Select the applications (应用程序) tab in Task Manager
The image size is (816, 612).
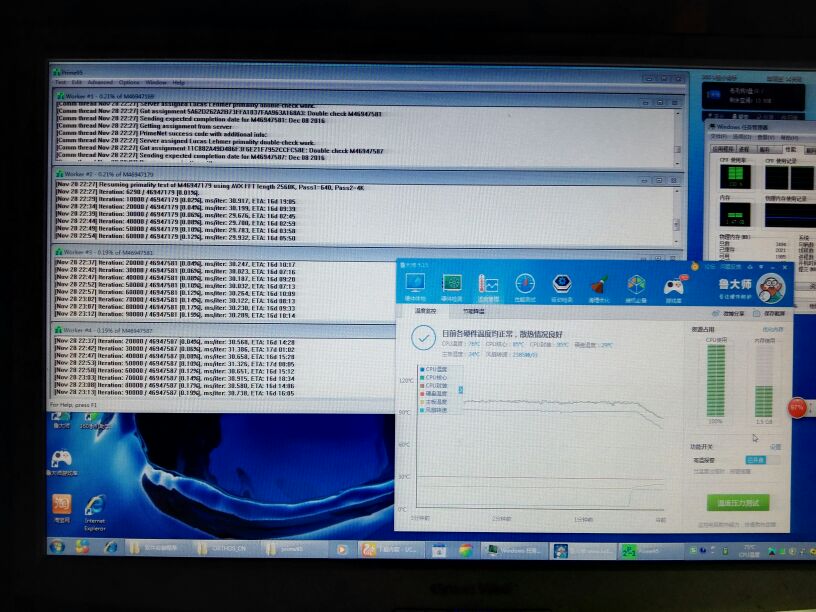pyautogui.click(x=722, y=149)
